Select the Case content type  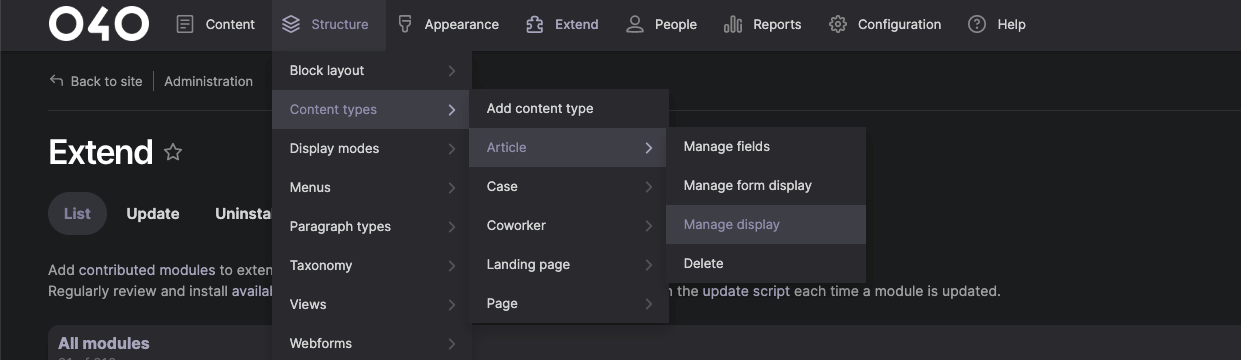click(568, 187)
